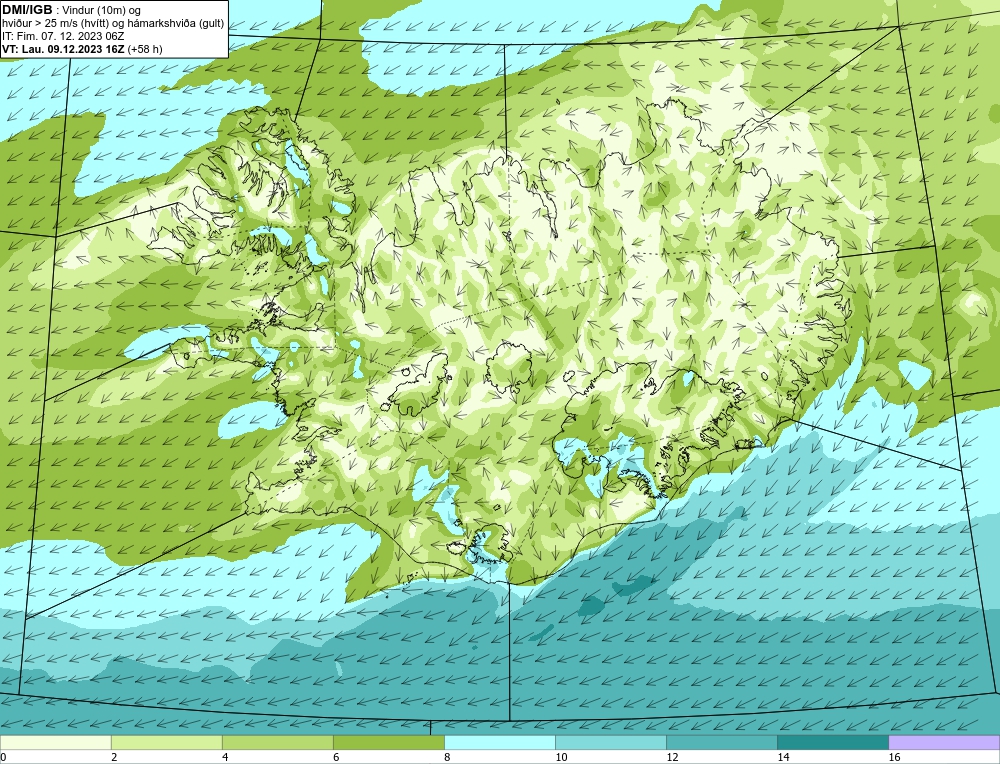Click the legend value 4
Image resolution: width=1000 pixels, height=764 pixels.
225,757
